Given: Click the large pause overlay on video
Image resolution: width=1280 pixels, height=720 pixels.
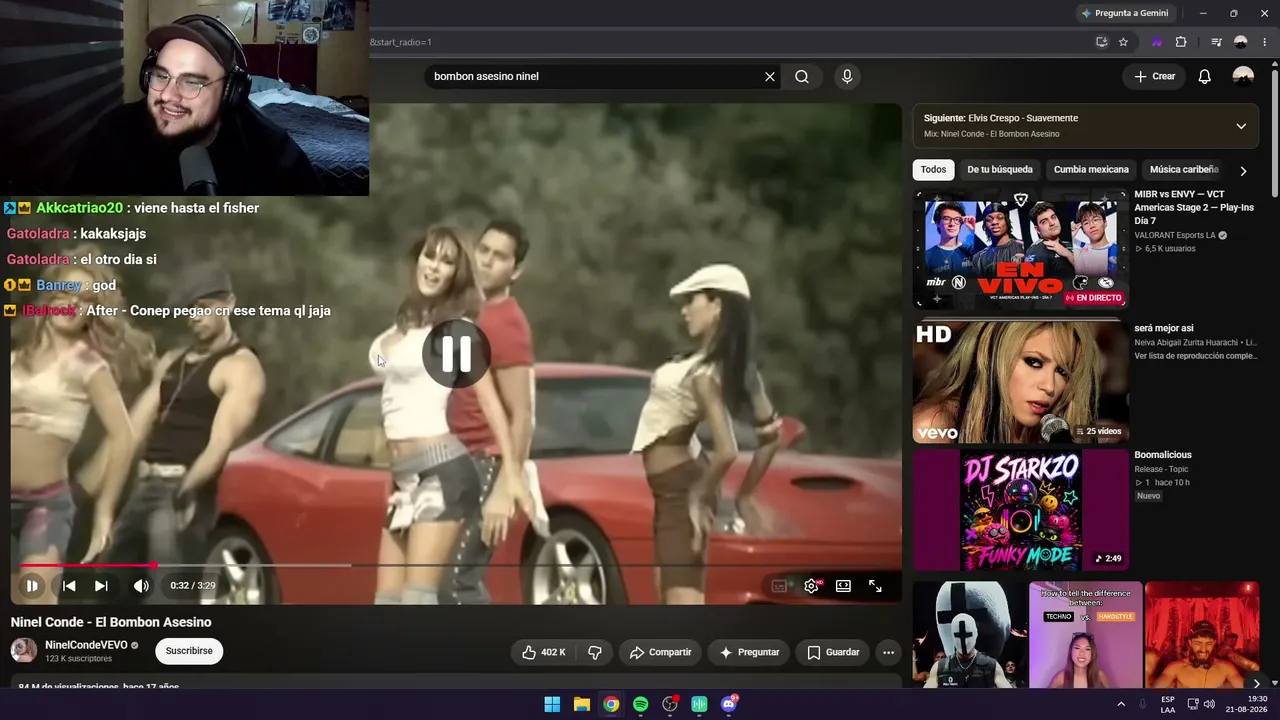Looking at the screenshot, I should 456,354.
